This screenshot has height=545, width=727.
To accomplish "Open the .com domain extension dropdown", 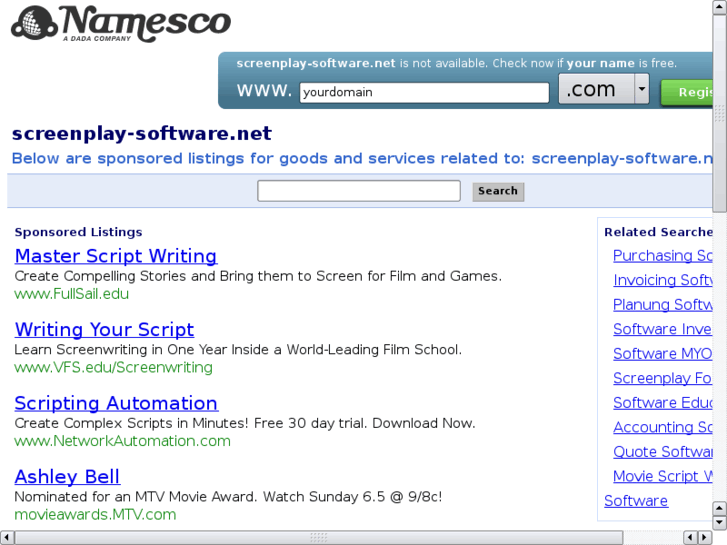I will [603, 89].
